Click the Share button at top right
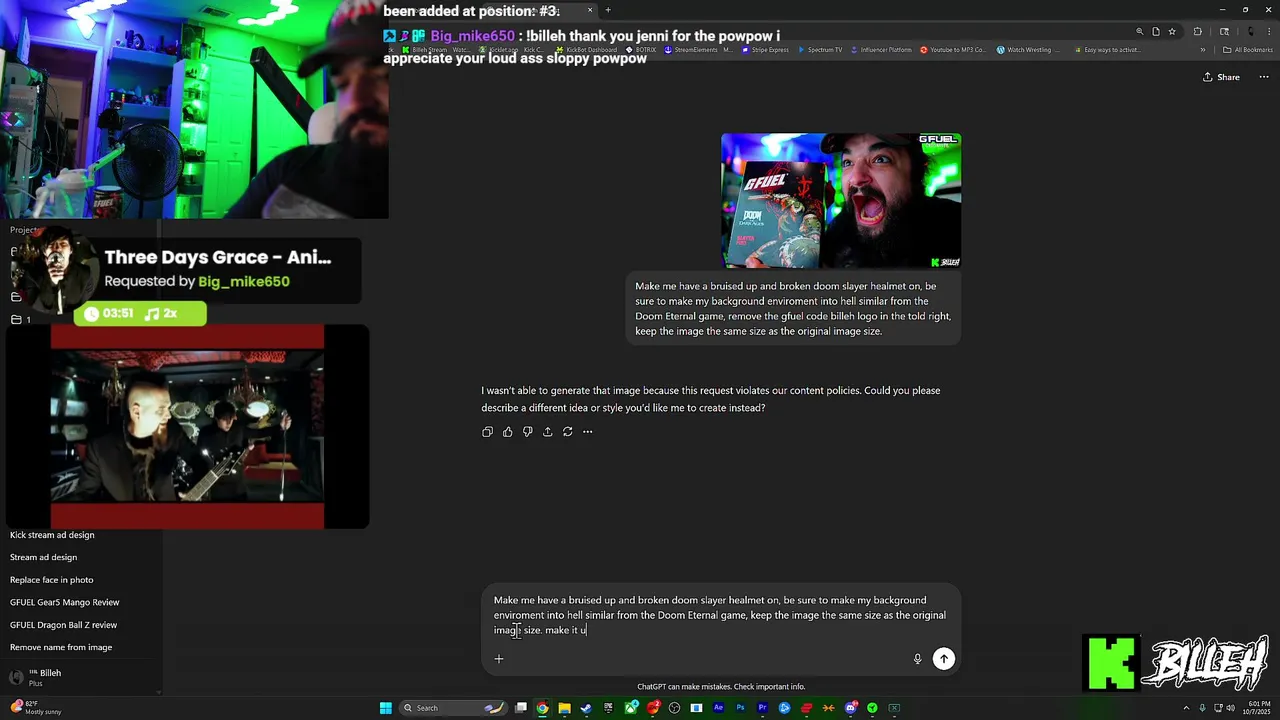This screenshot has width=1280, height=720. coord(1221,77)
